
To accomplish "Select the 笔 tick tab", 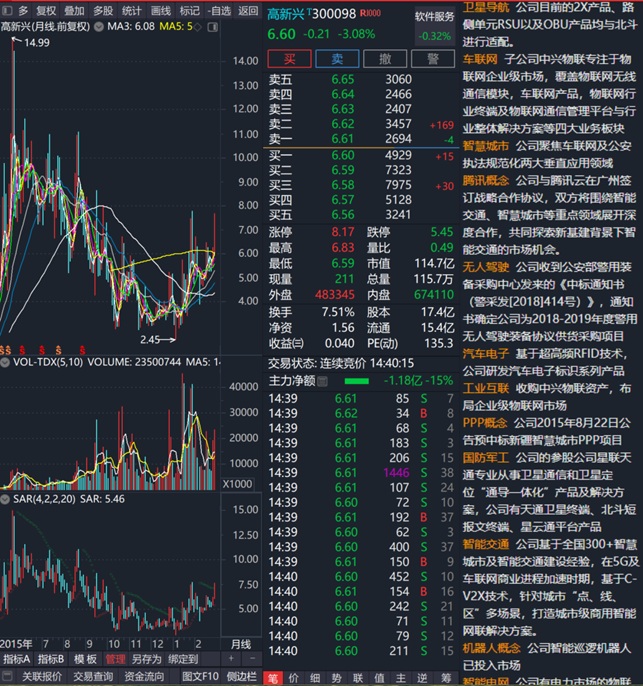I will (x=273, y=679).
